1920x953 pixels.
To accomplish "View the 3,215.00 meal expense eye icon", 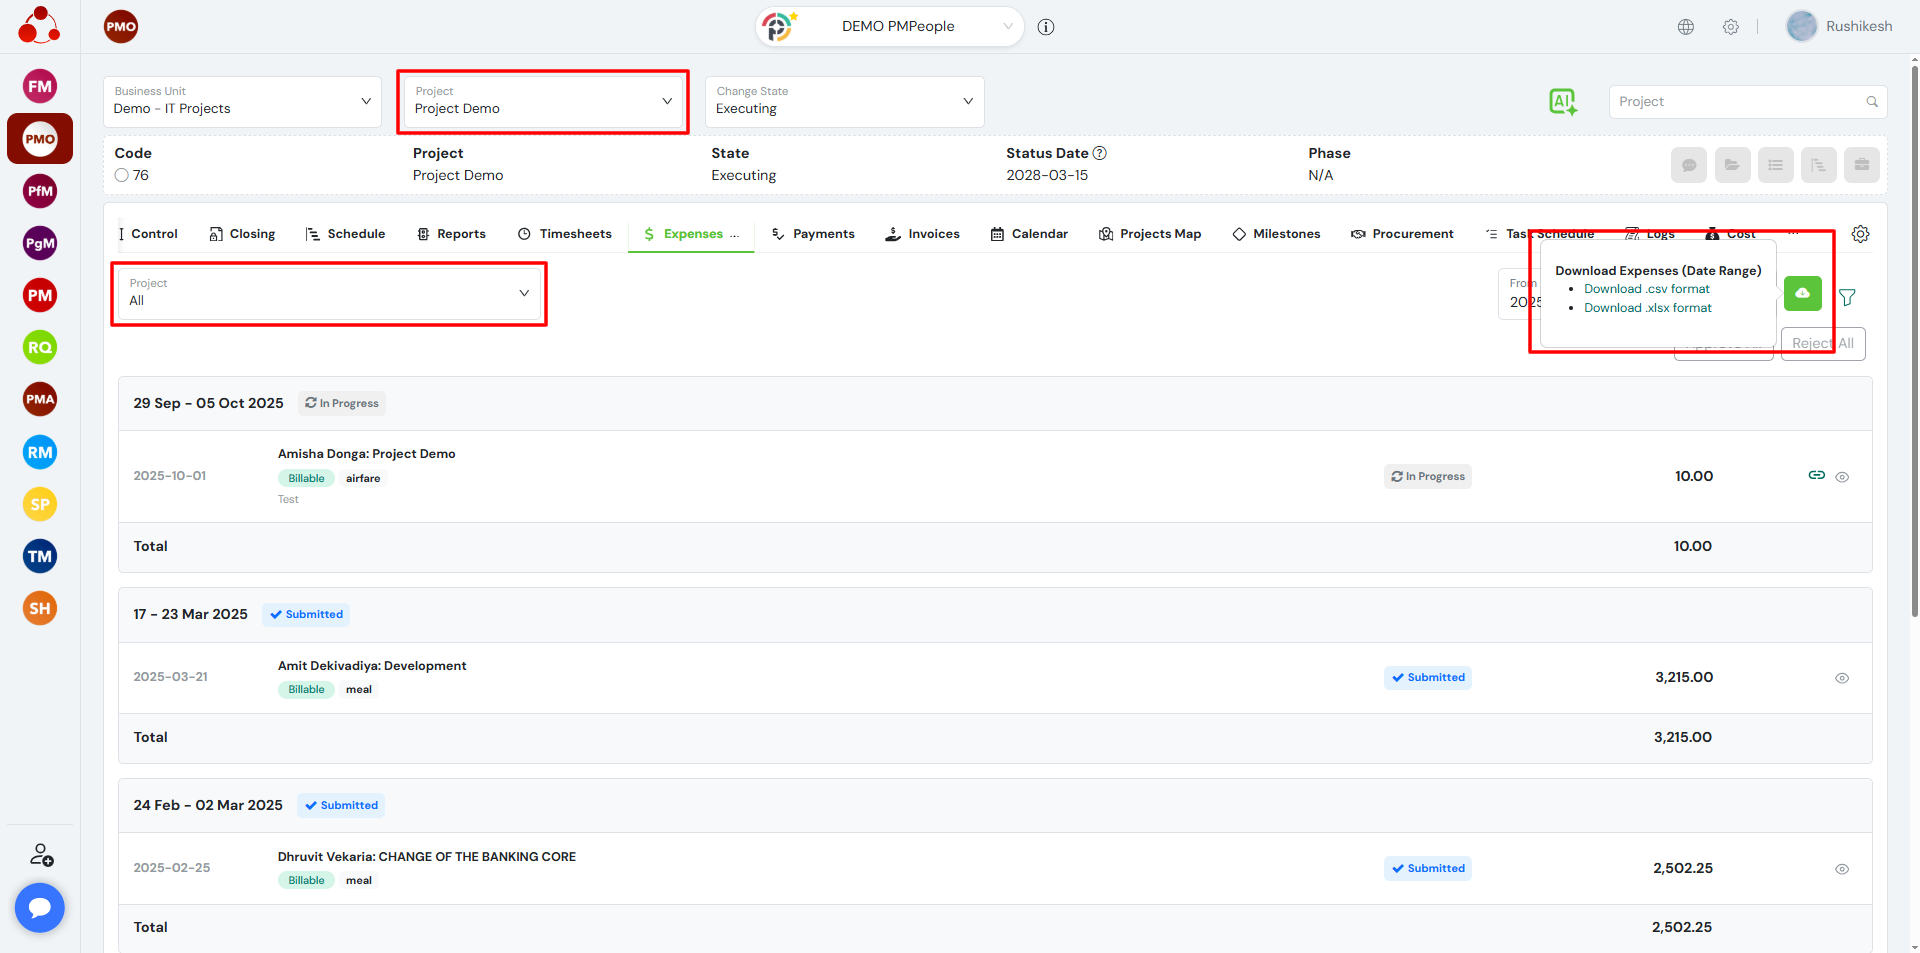I will point(1841,678).
